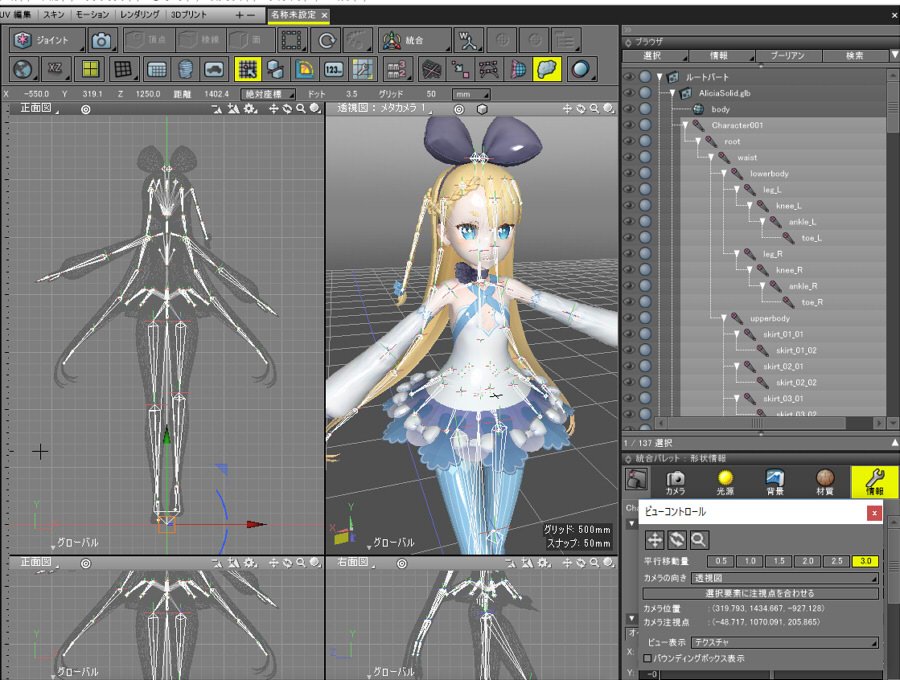Click the camera icon next to ジョイント
This screenshot has height=680, width=900.
click(x=102, y=40)
